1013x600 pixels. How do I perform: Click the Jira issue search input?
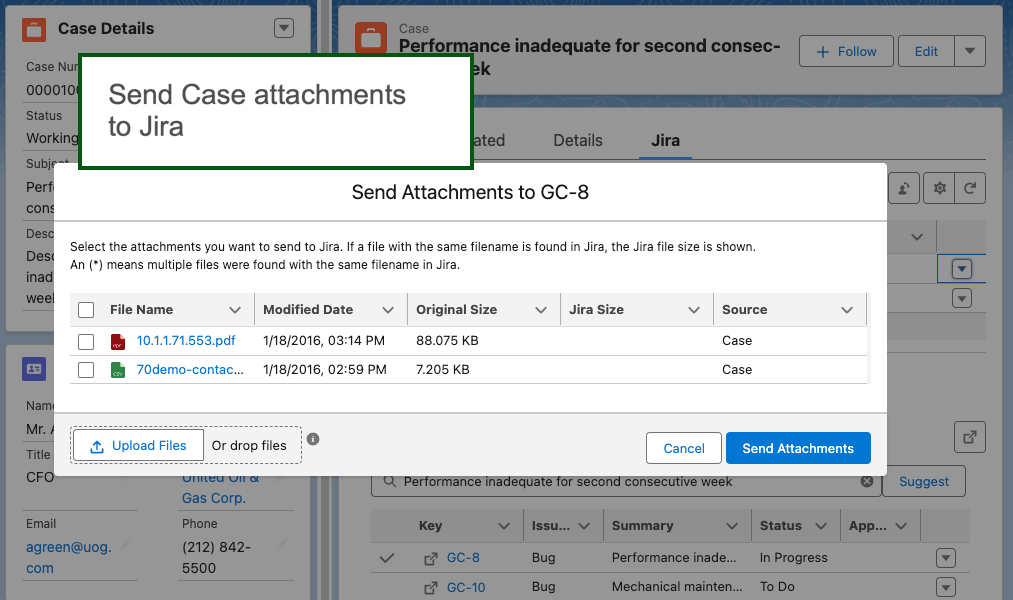pyautogui.click(x=625, y=481)
